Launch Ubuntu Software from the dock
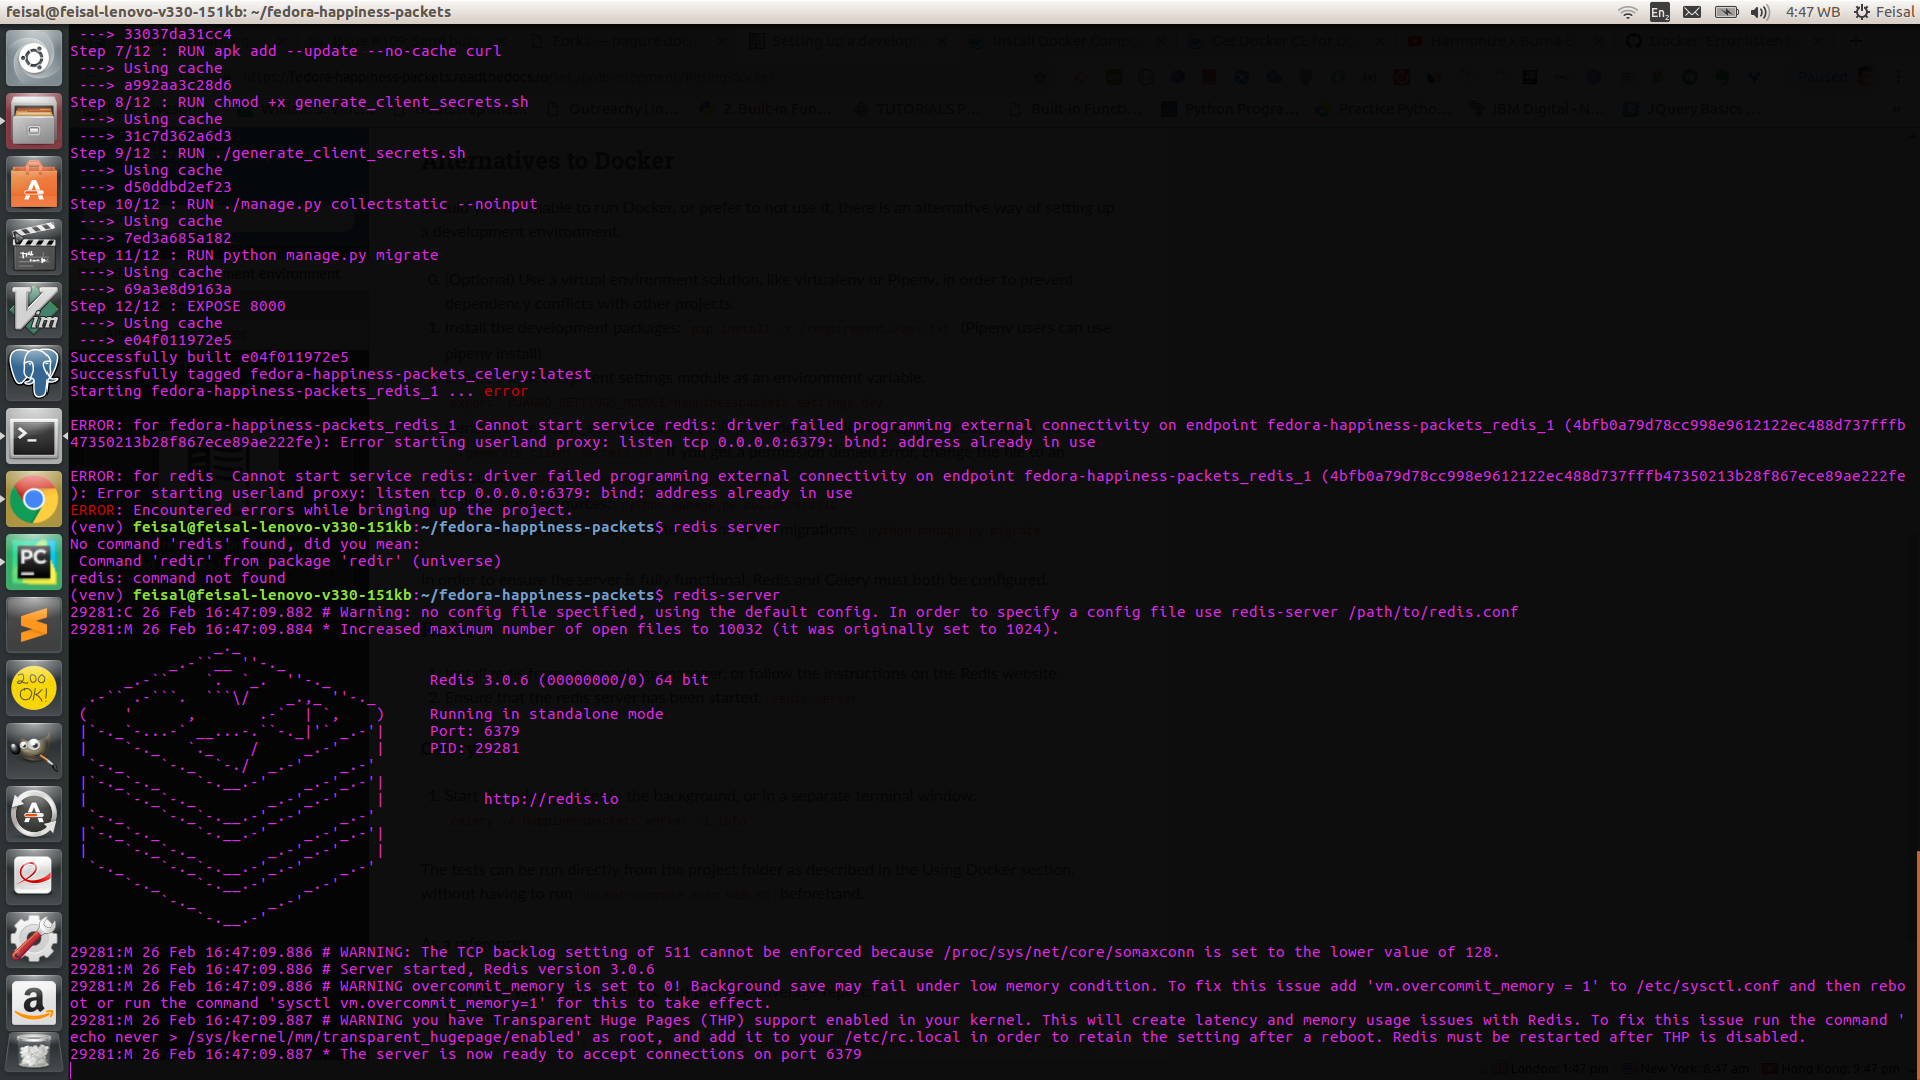Viewport: 1920px width, 1080px height. (x=34, y=184)
